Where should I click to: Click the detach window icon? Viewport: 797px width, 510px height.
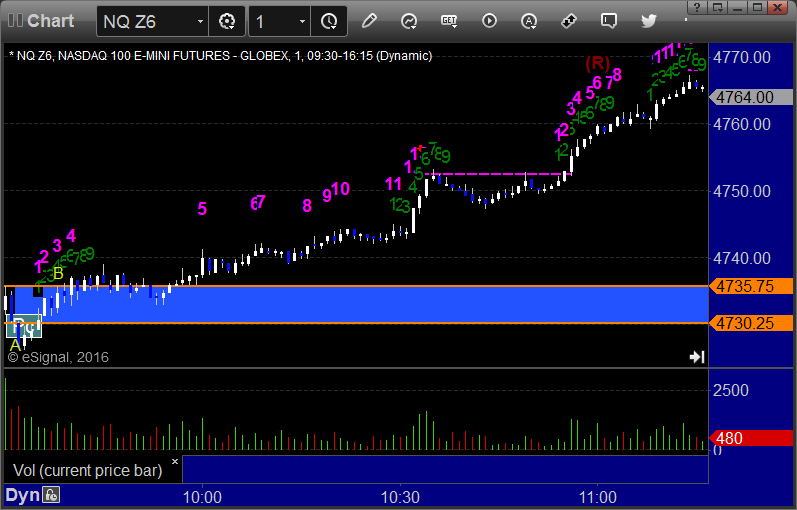pyautogui.click(x=718, y=7)
